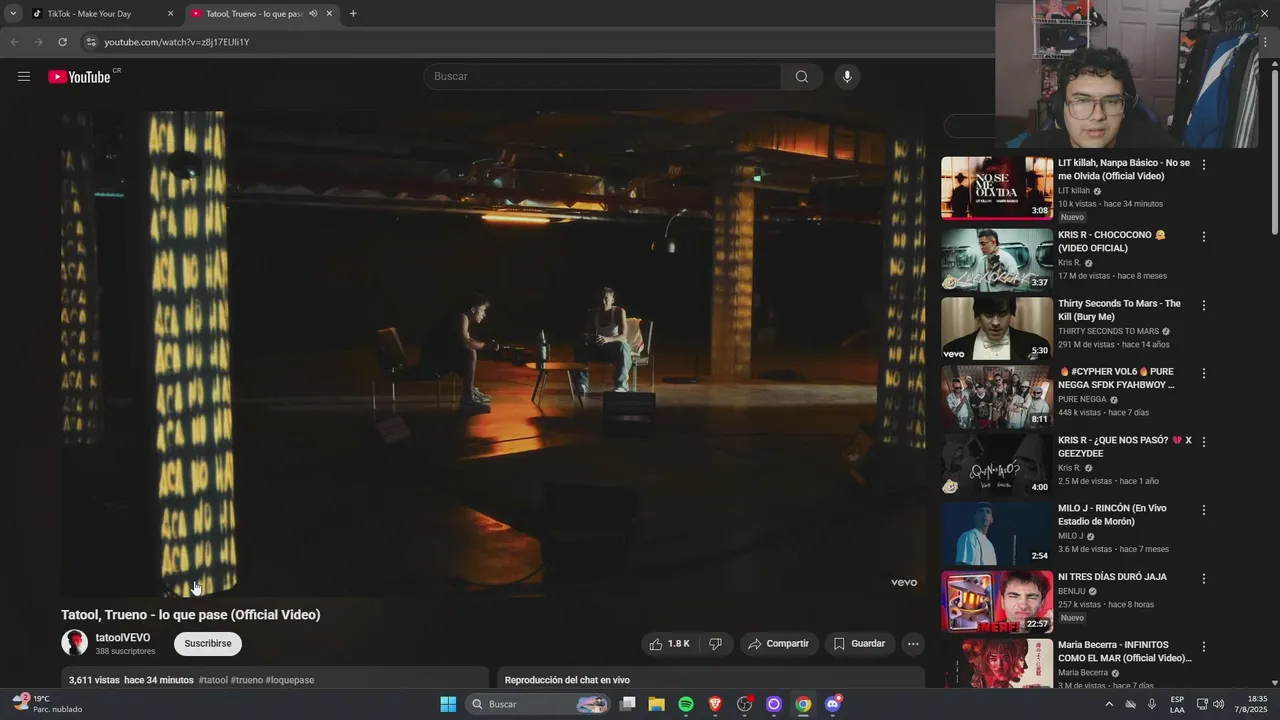Click the YouTube search magnifier button
Image resolution: width=1280 pixels, height=720 pixels.
802,77
